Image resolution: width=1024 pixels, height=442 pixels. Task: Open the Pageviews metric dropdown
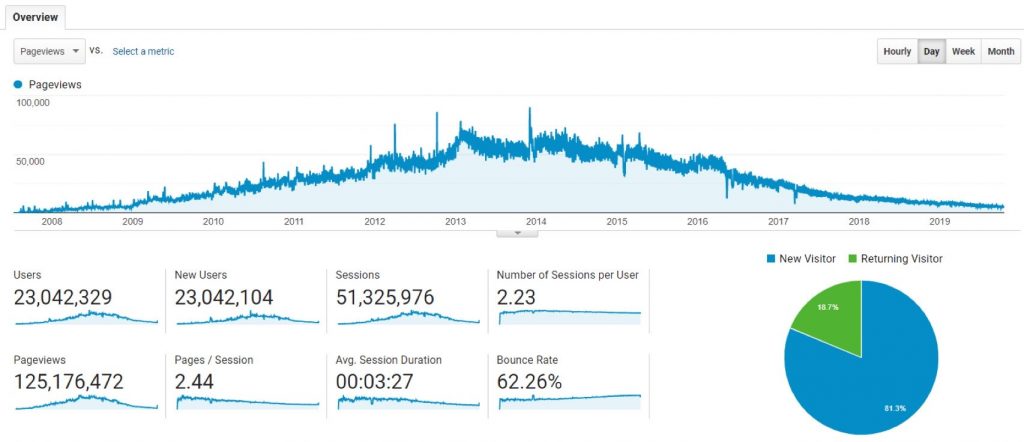tap(49, 51)
